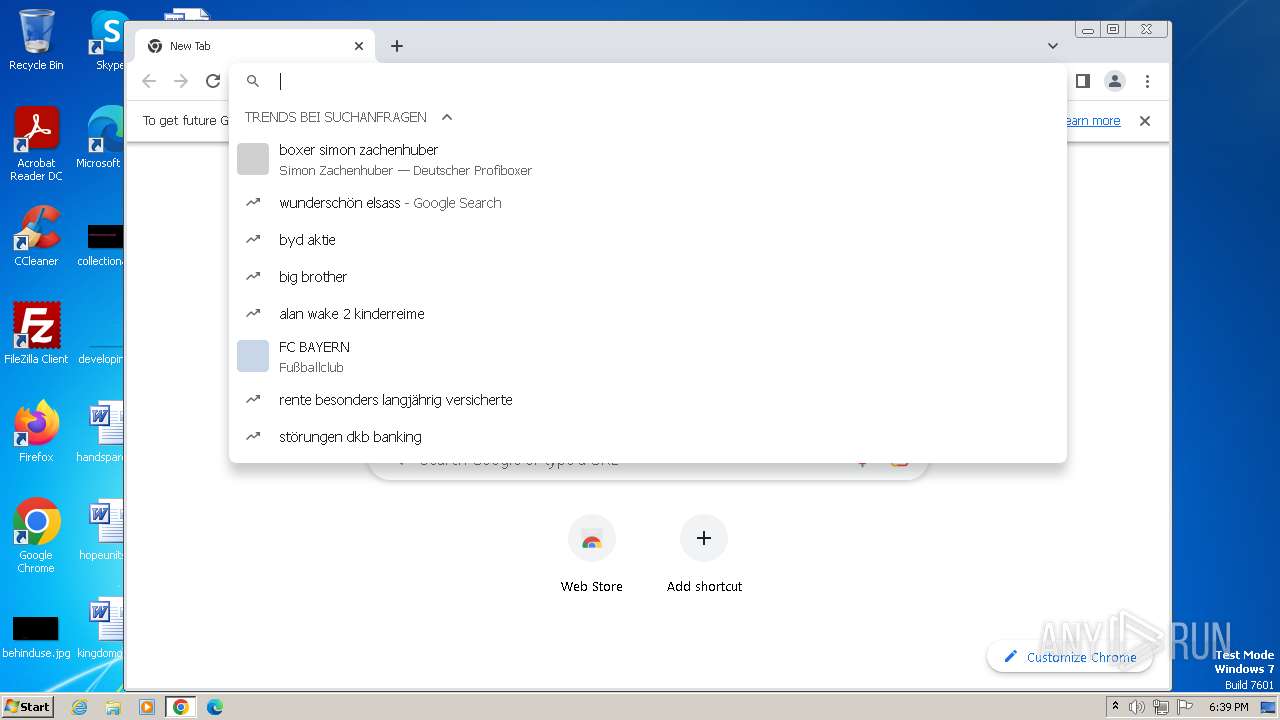
Task: Select the störungen dkb banking suggestion
Action: (x=648, y=437)
